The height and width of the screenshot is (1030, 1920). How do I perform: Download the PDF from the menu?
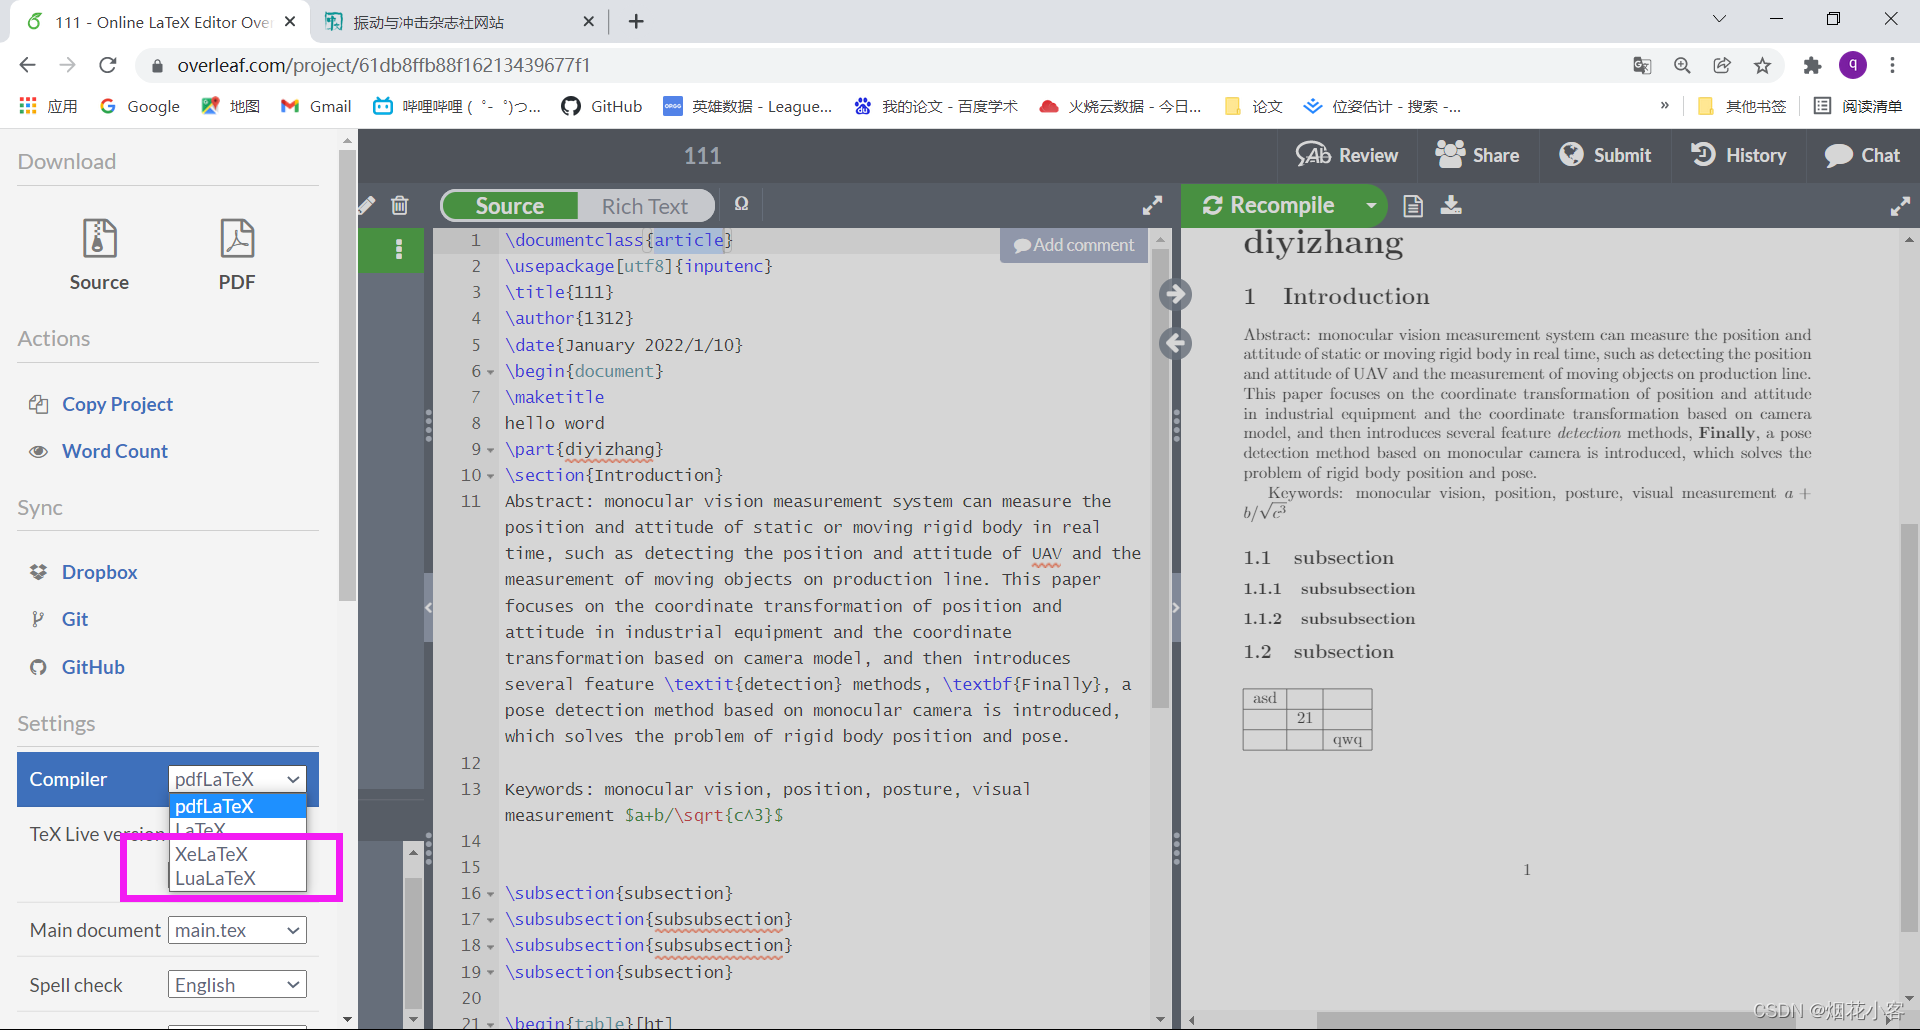[x=237, y=255]
